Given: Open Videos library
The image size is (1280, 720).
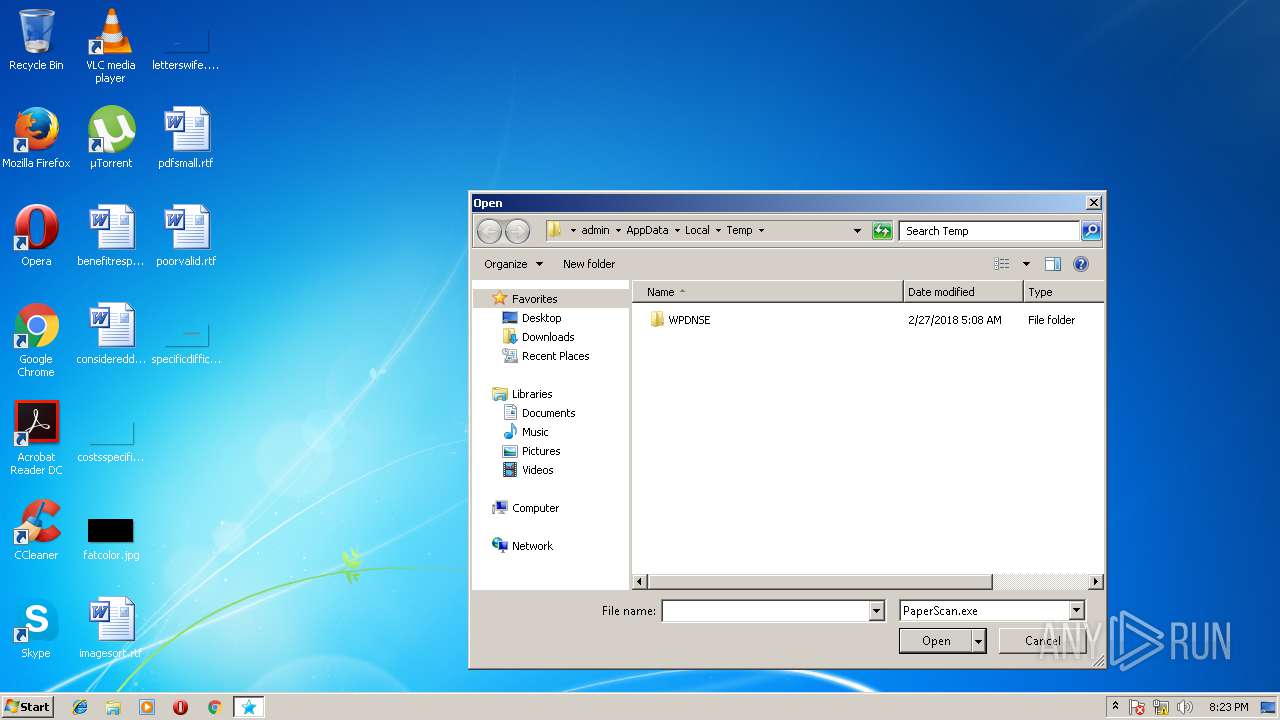Looking at the screenshot, I should [537, 470].
